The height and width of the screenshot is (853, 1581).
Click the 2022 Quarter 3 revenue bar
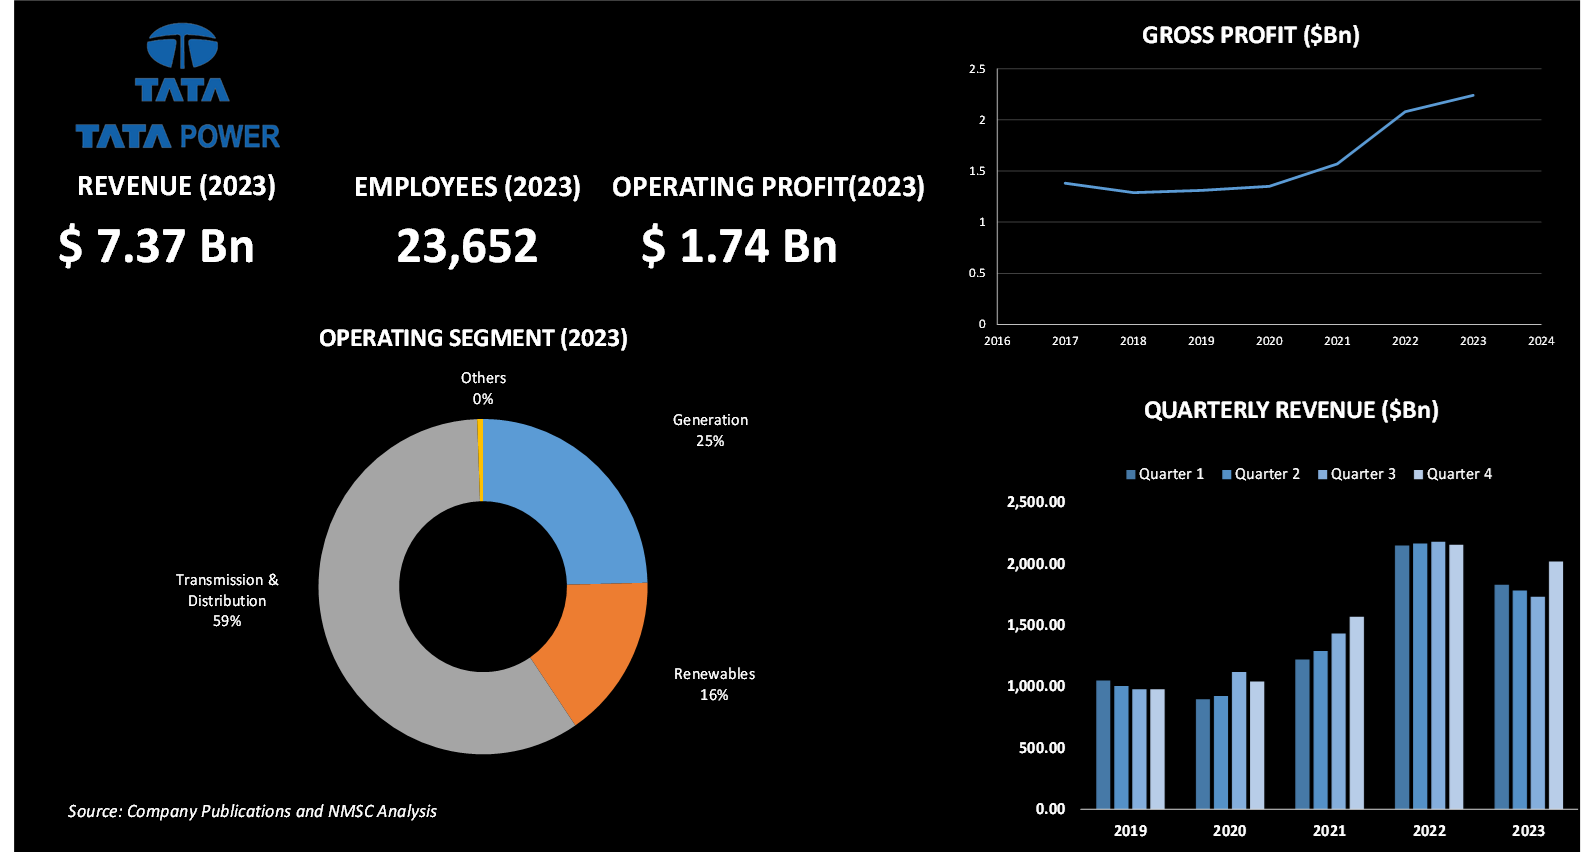point(1438,675)
